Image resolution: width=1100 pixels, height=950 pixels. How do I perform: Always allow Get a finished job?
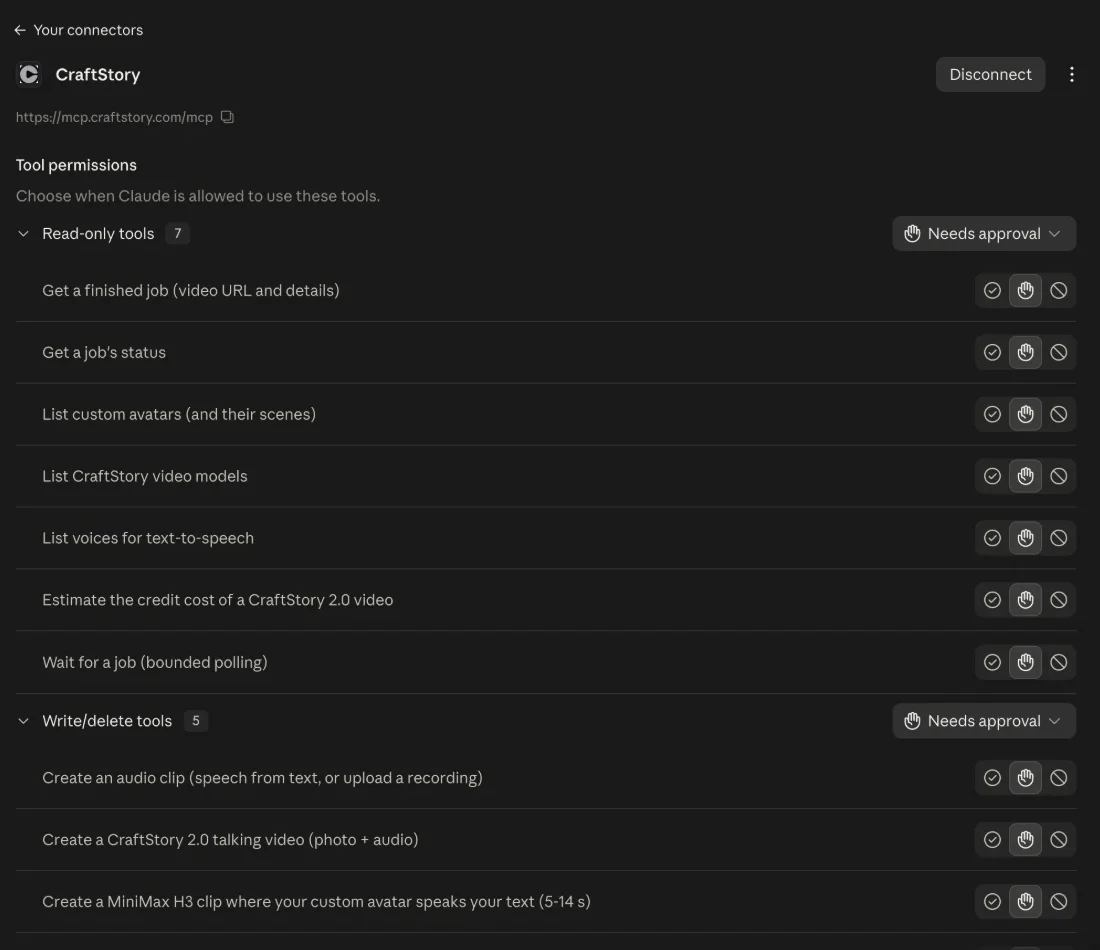[992, 290]
